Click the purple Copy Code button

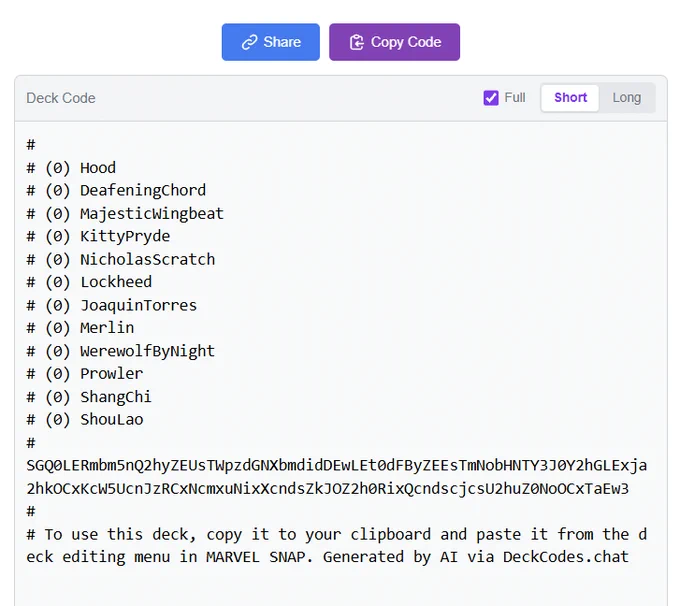click(394, 42)
